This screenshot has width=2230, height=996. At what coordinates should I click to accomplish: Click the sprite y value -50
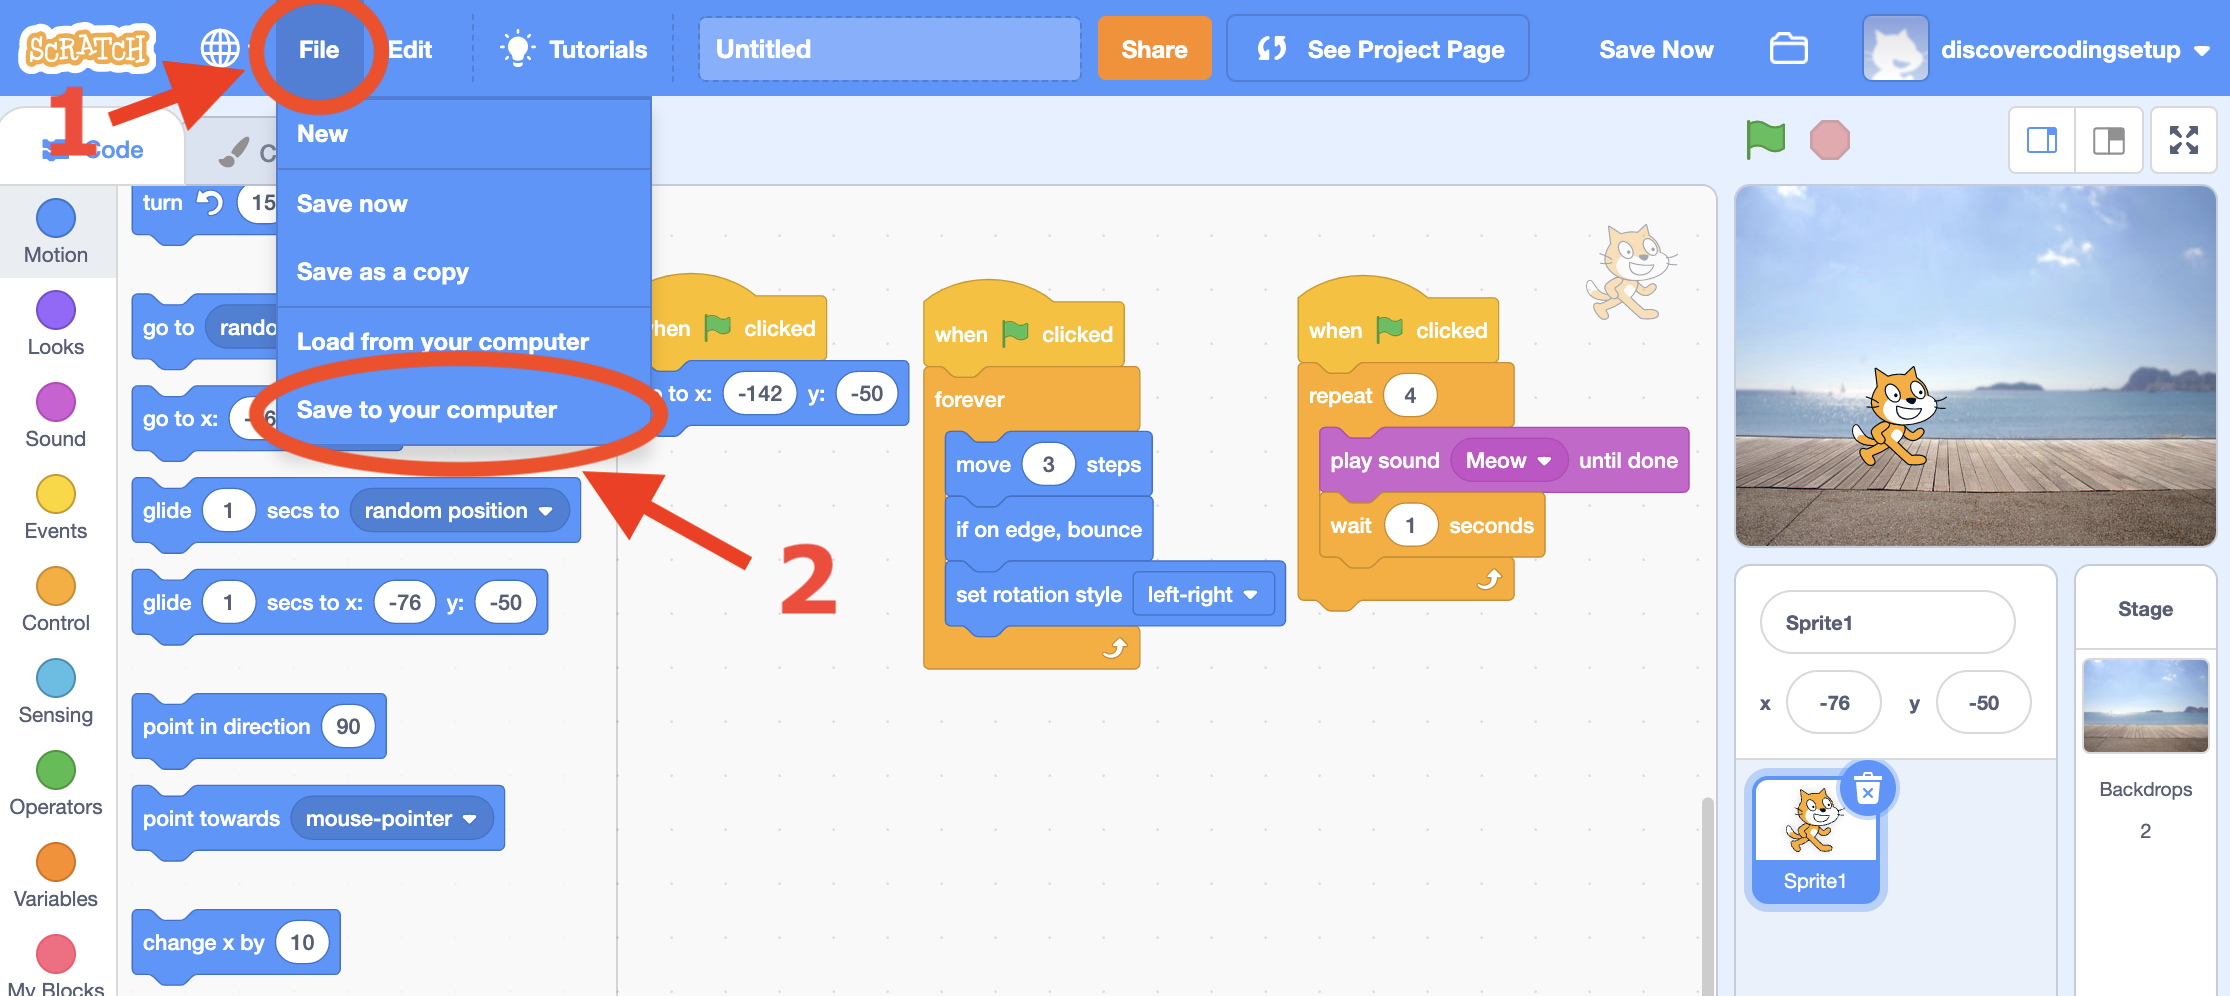pyautogui.click(x=1984, y=703)
